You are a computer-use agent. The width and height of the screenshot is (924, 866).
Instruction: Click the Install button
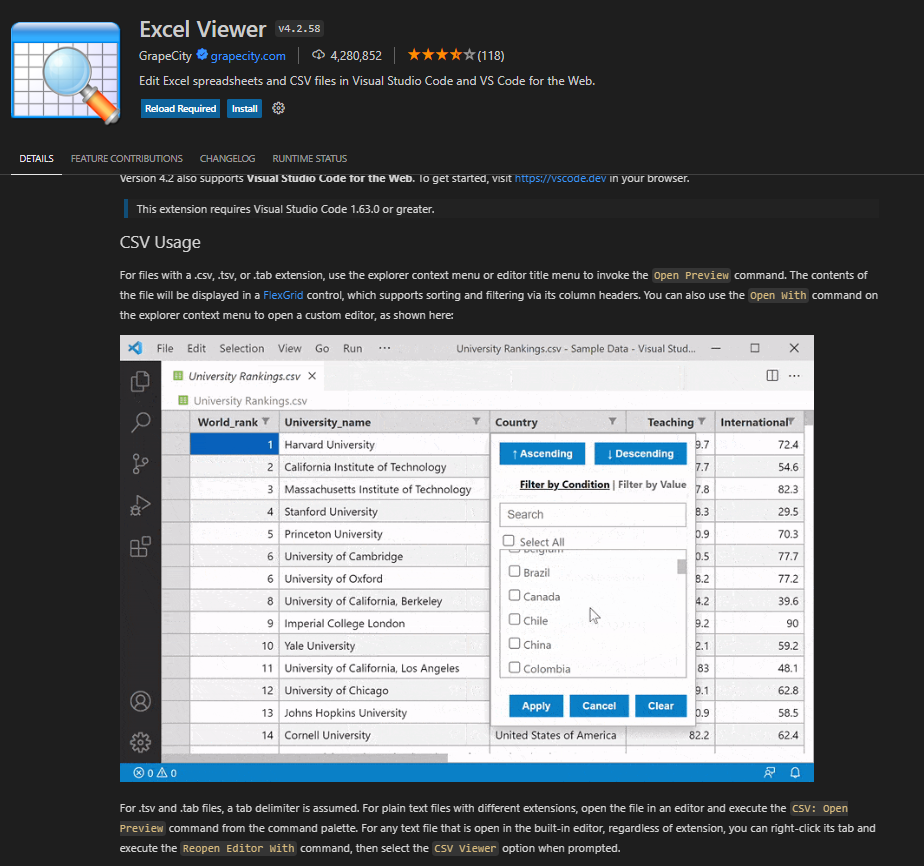pos(245,108)
